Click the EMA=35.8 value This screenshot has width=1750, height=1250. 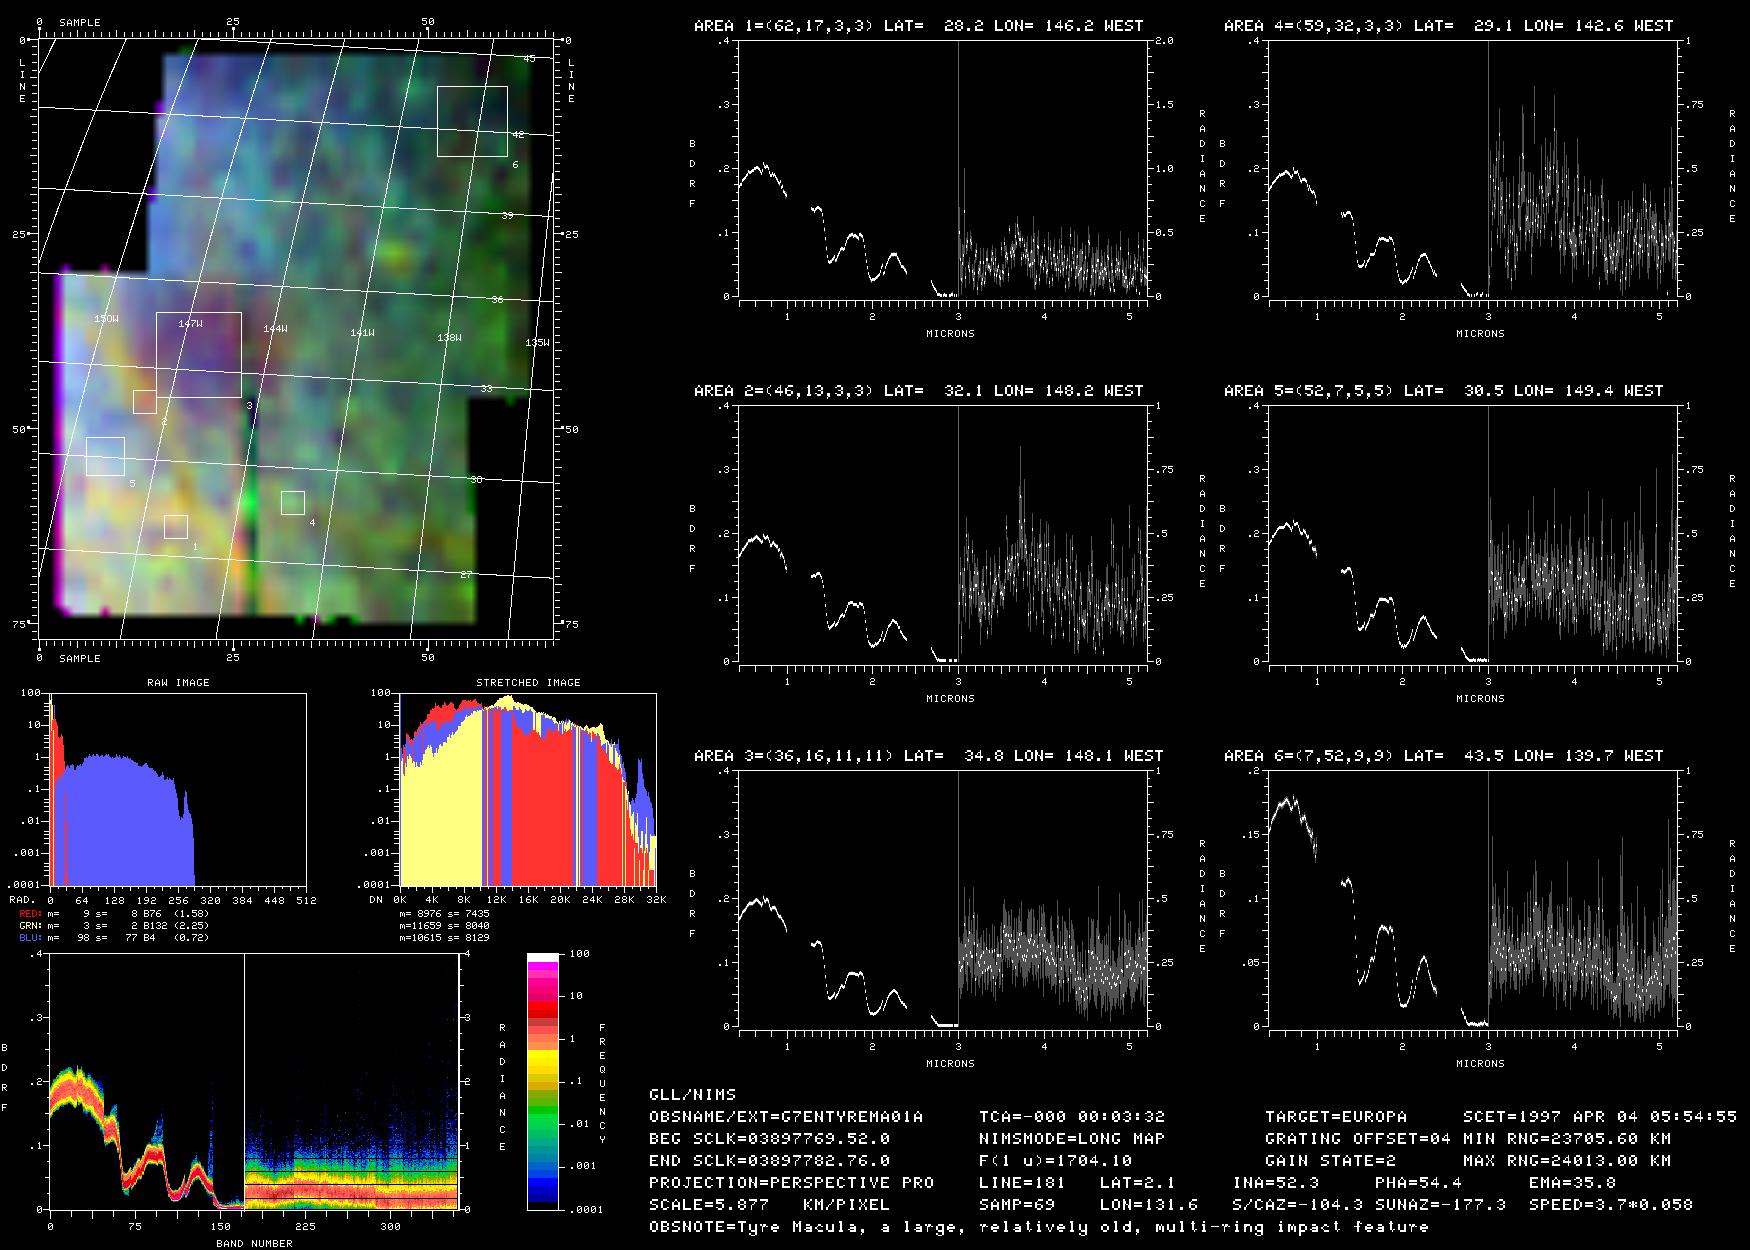1573,1183
